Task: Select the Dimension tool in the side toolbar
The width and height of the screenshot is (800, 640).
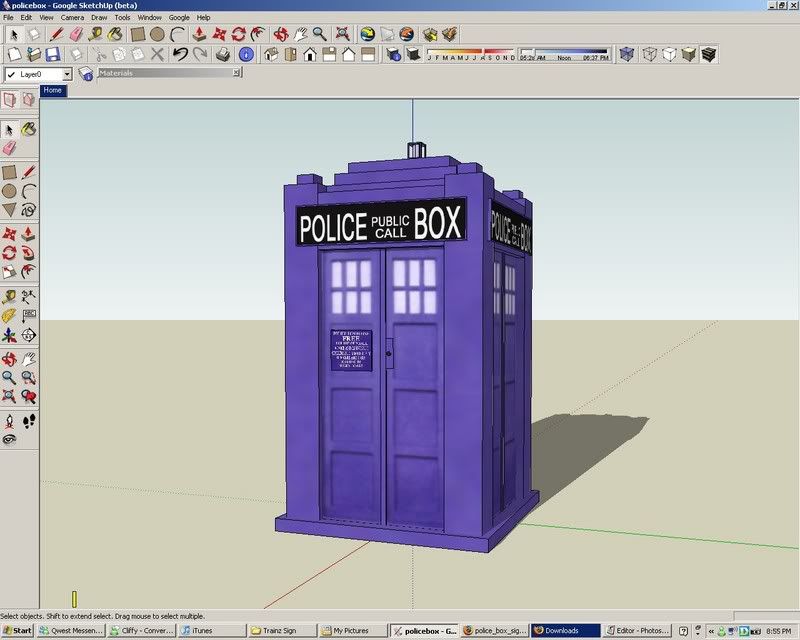Action: pos(29,297)
